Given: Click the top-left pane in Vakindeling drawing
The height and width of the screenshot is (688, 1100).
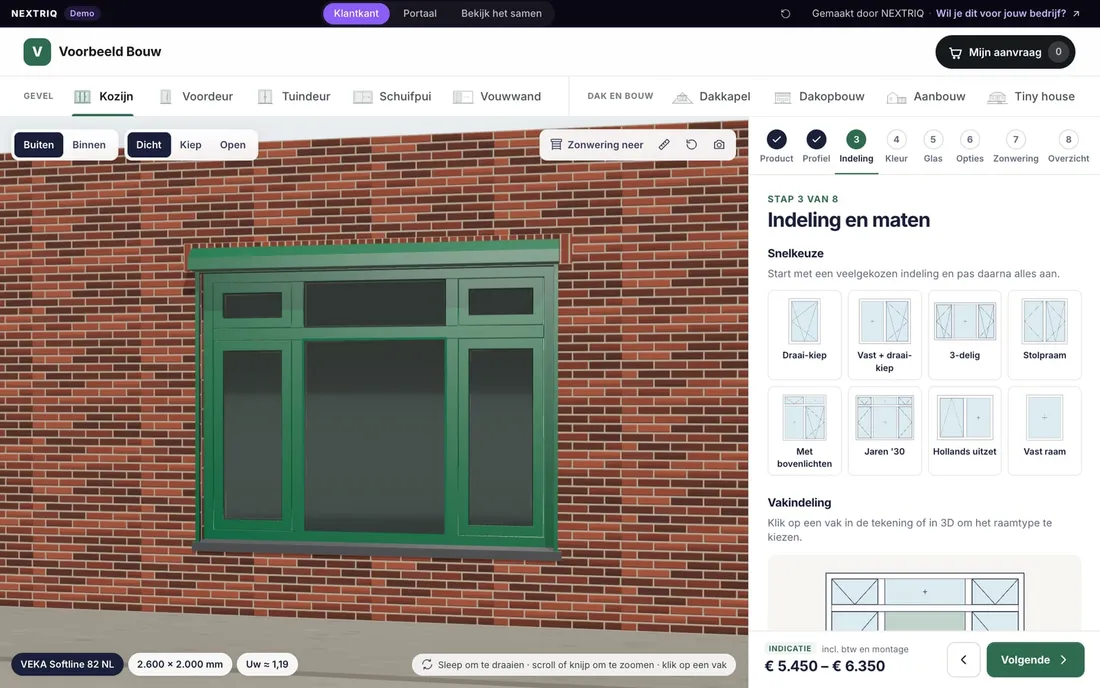Looking at the screenshot, I should 854,591.
